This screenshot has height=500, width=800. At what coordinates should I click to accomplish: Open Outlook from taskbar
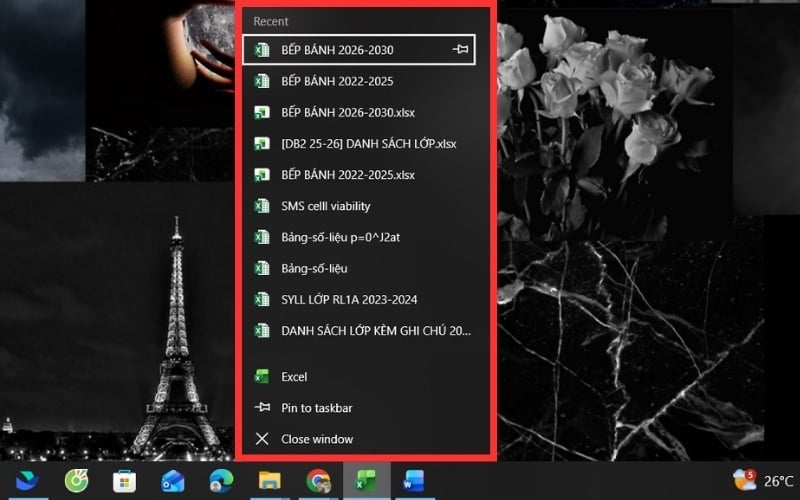pyautogui.click(x=173, y=481)
